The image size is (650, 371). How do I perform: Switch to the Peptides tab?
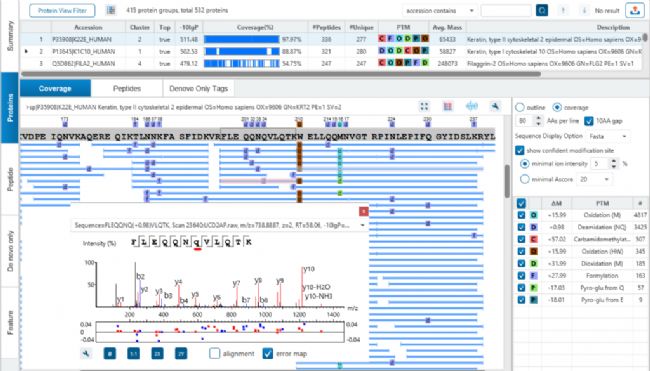pyautogui.click(x=127, y=88)
